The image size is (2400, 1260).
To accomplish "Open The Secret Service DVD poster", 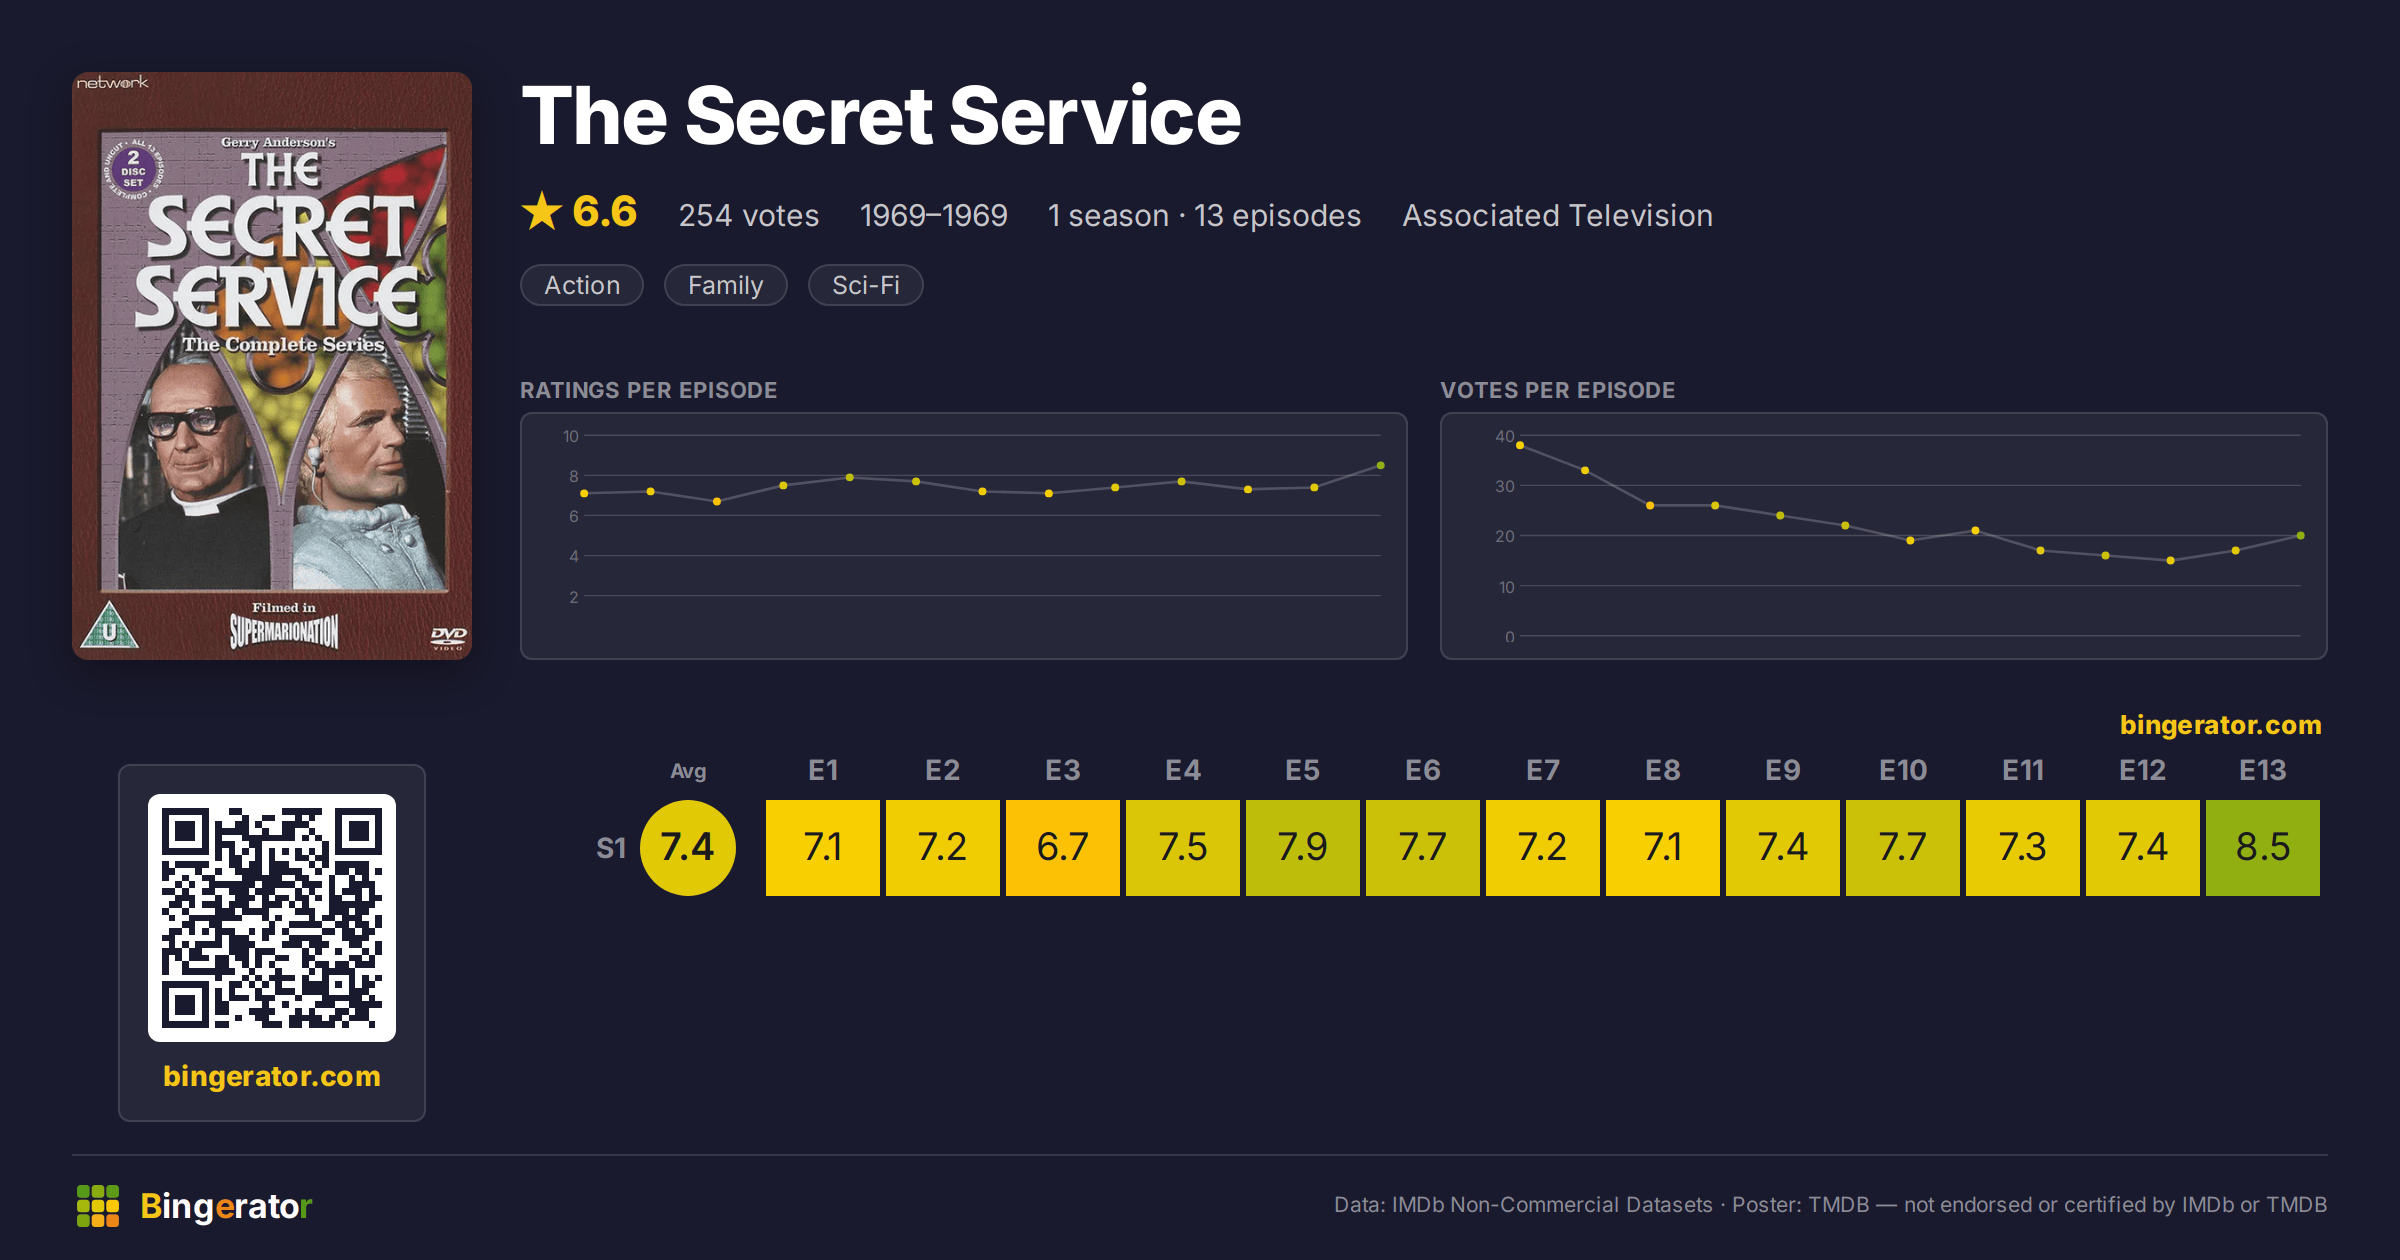I will [272, 366].
